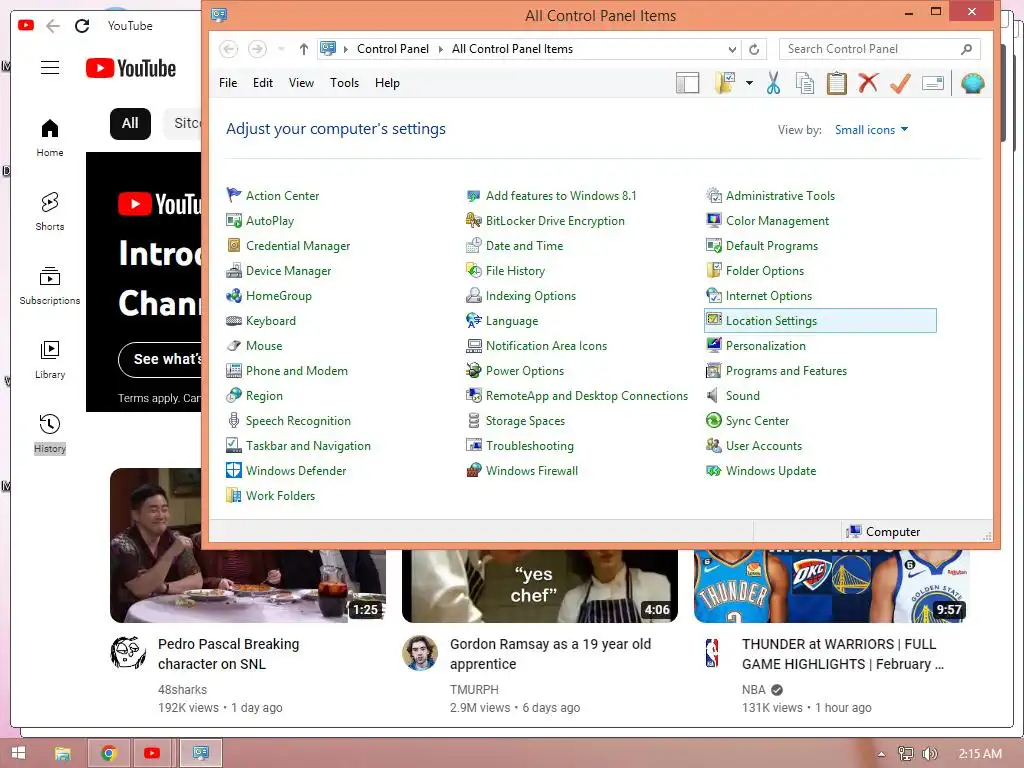
Task: Open Pedro Pascal SNL video thumbnail
Action: 248,545
